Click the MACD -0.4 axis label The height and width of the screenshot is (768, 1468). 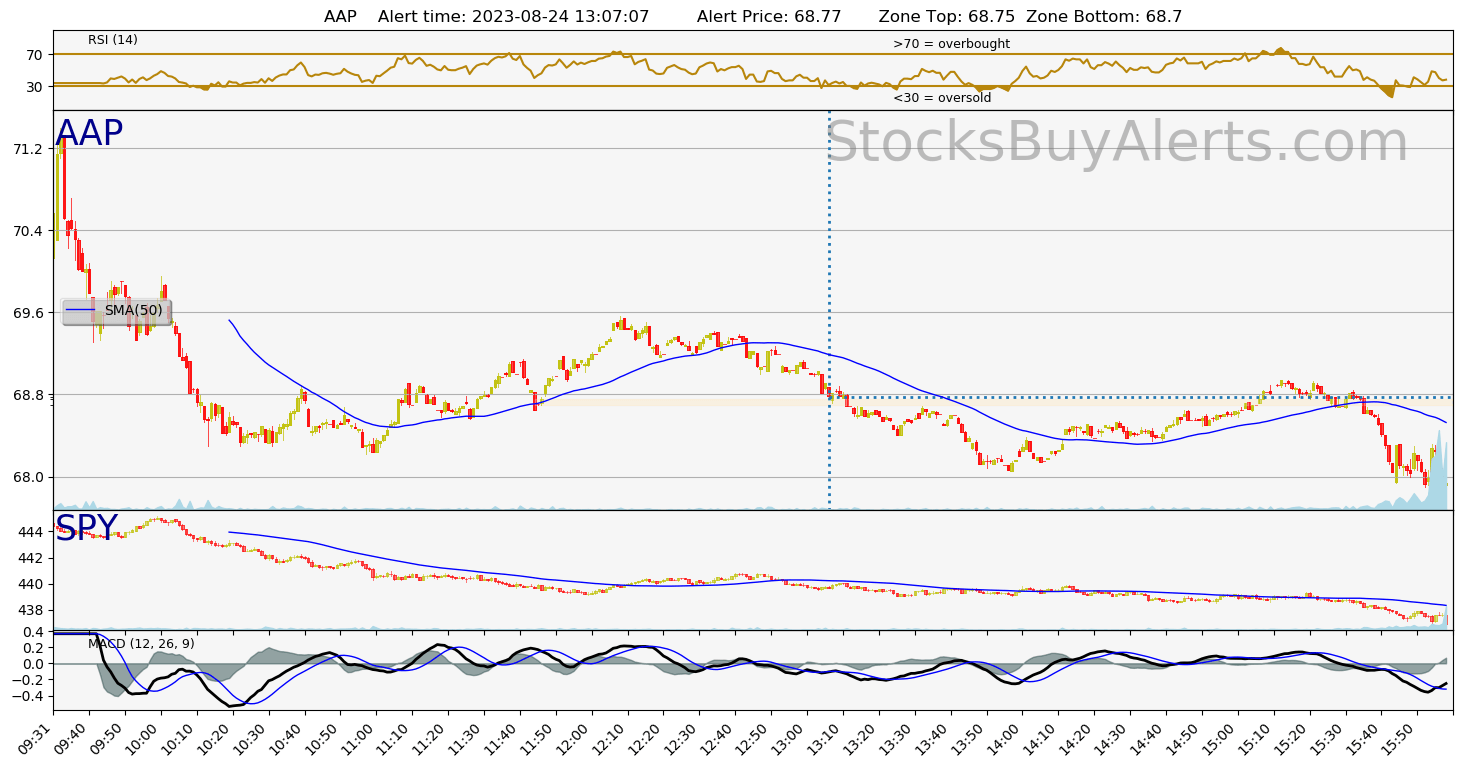[x=27, y=696]
